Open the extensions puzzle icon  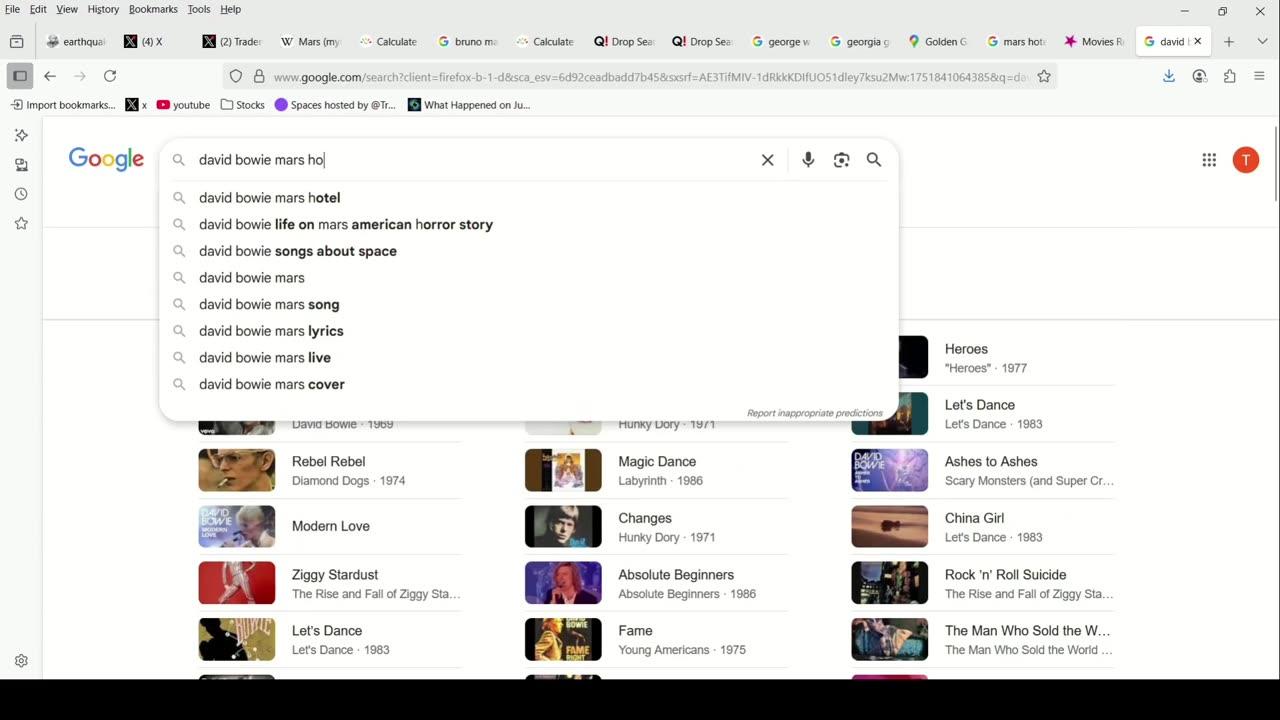1229,76
